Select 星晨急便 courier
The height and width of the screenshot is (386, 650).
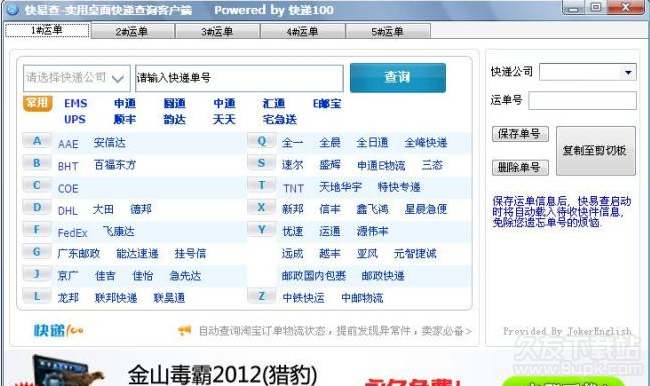click(426, 209)
